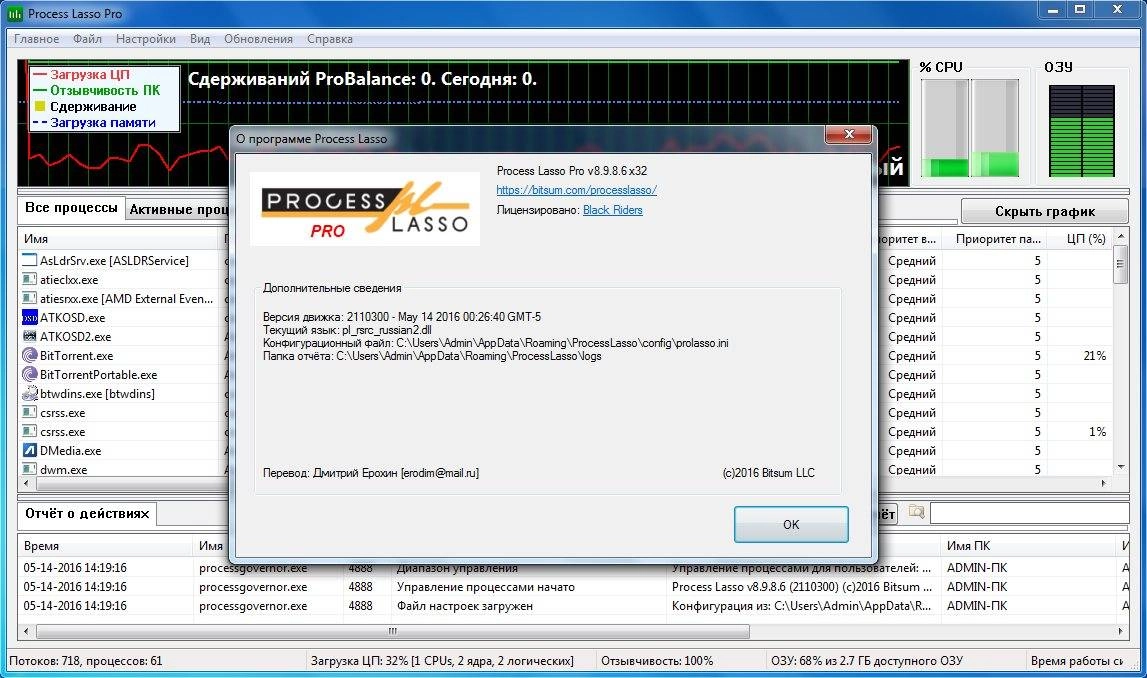Click process list scroll-down arrow
1147x678 pixels.
coord(1120,467)
